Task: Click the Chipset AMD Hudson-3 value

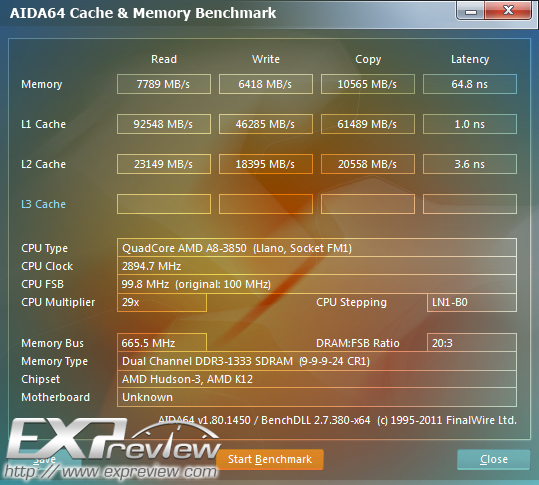Action: 317,379
